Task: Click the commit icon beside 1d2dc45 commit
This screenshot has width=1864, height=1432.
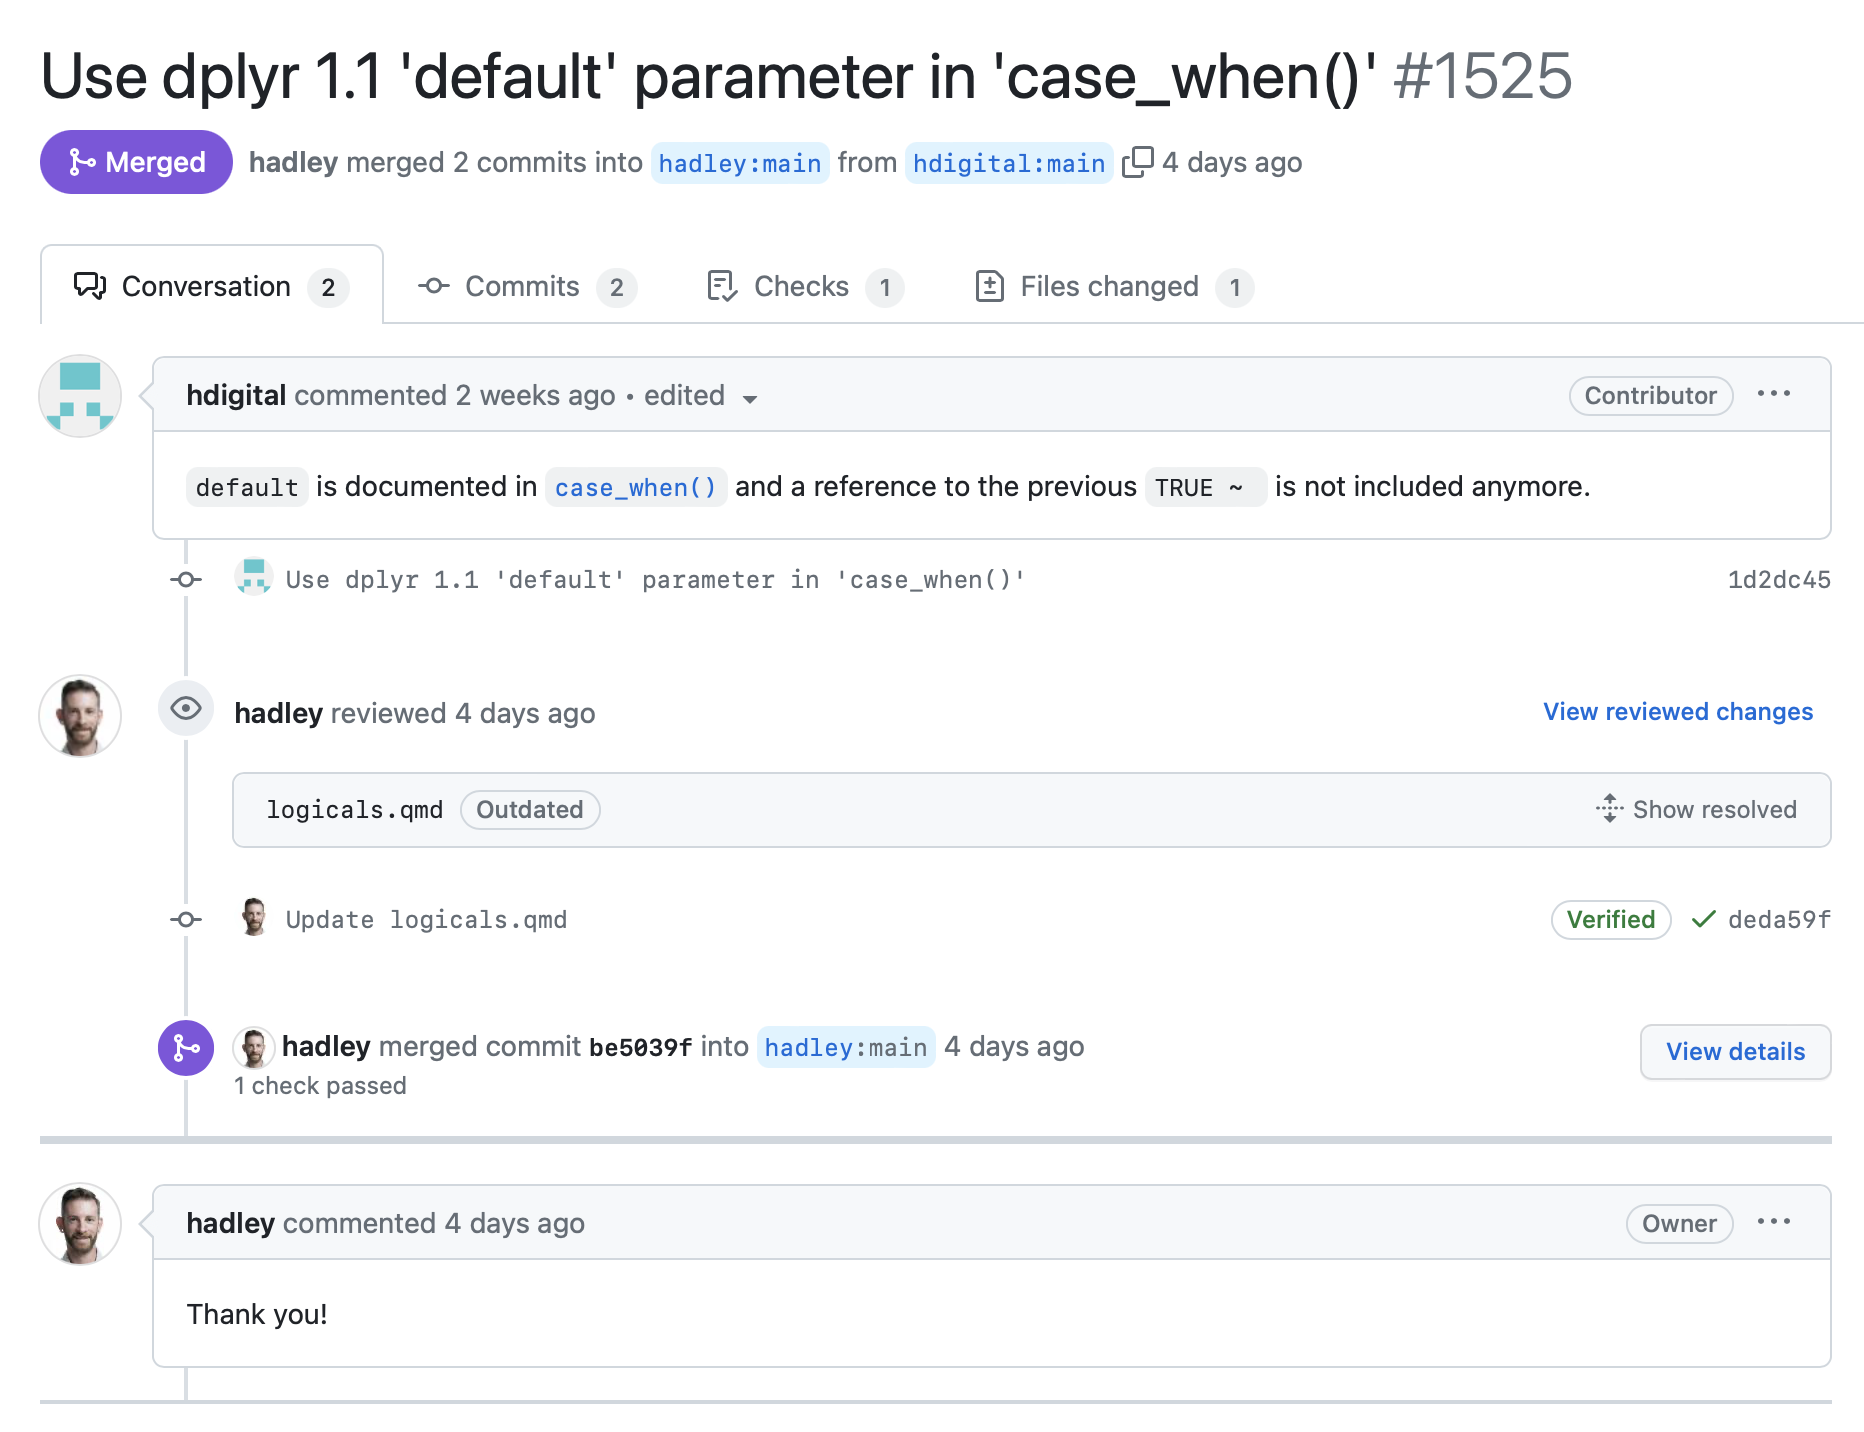Action: pyautogui.click(x=186, y=580)
